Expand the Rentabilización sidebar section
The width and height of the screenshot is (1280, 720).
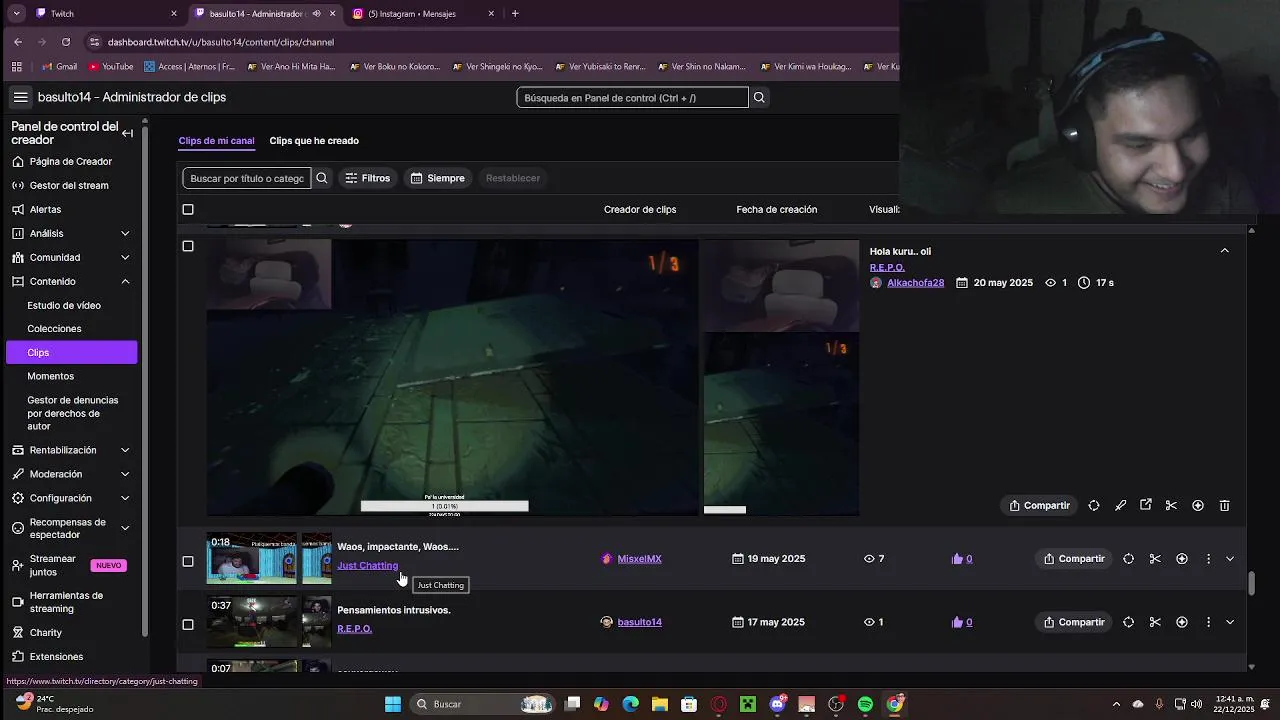125,450
